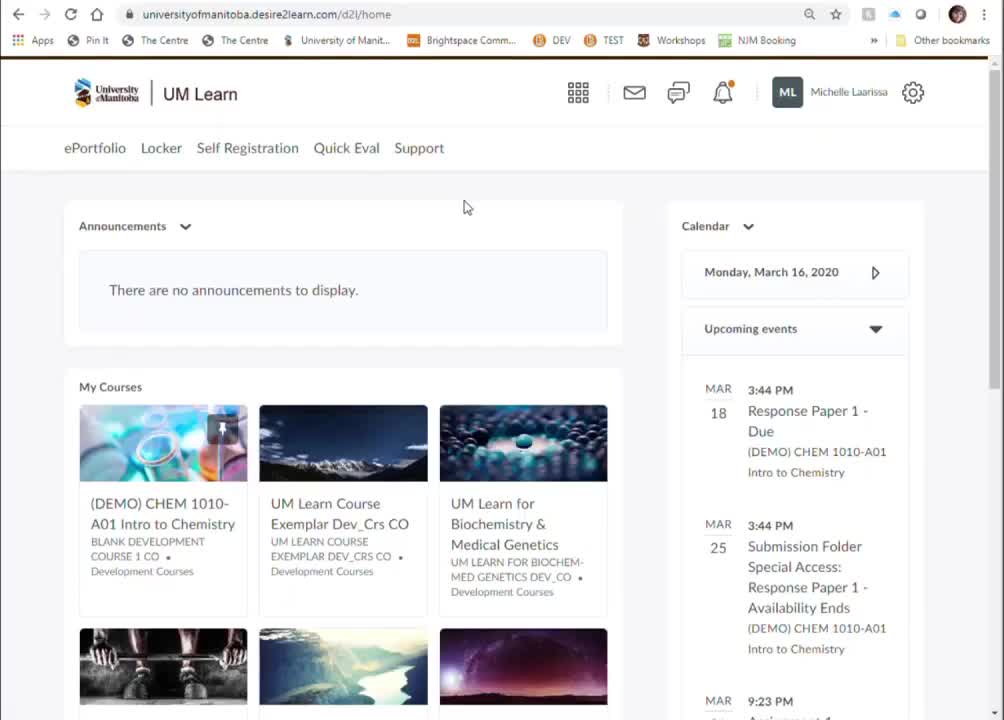Advance calendar to next day arrow
The height and width of the screenshot is (720, 1004).
[x=875, y=273]
